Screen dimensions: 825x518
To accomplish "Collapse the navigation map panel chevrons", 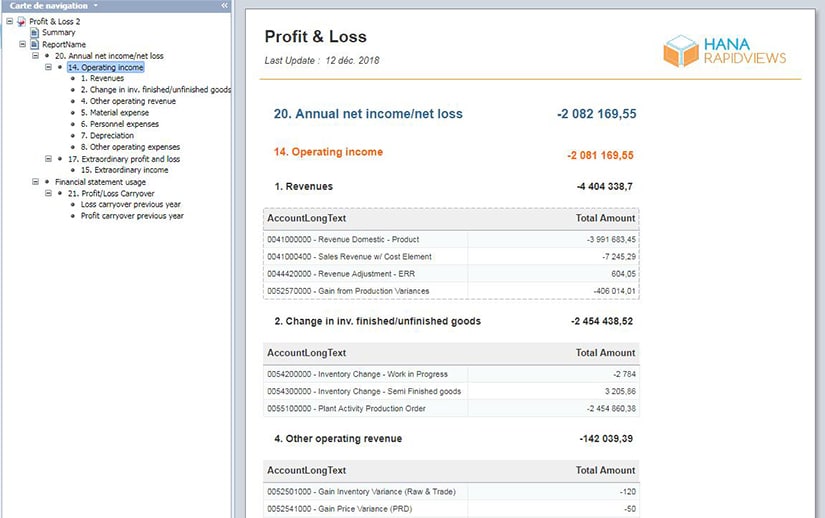I will point(225,5).
